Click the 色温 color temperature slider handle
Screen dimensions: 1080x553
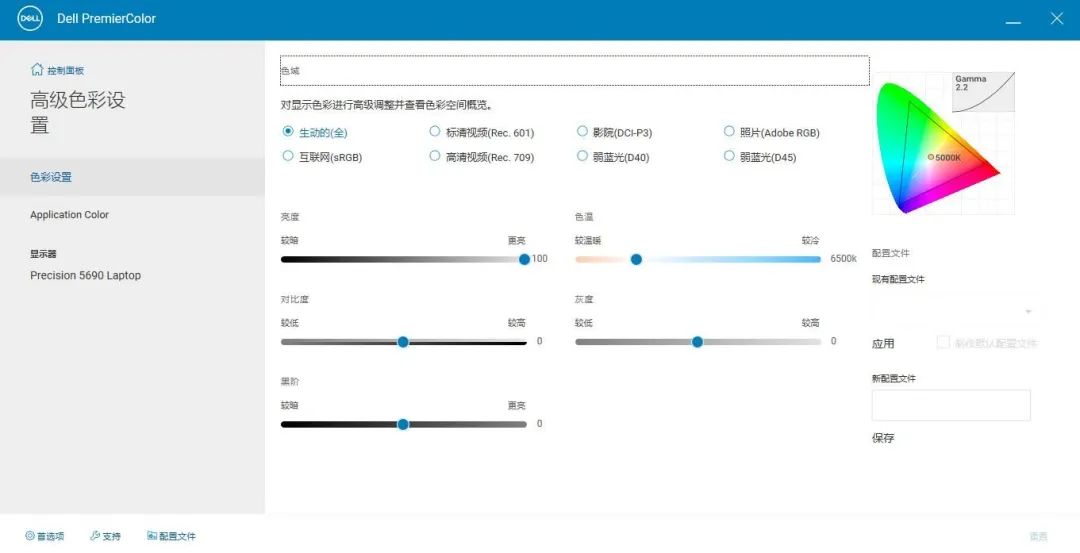(x=636, y=259)
